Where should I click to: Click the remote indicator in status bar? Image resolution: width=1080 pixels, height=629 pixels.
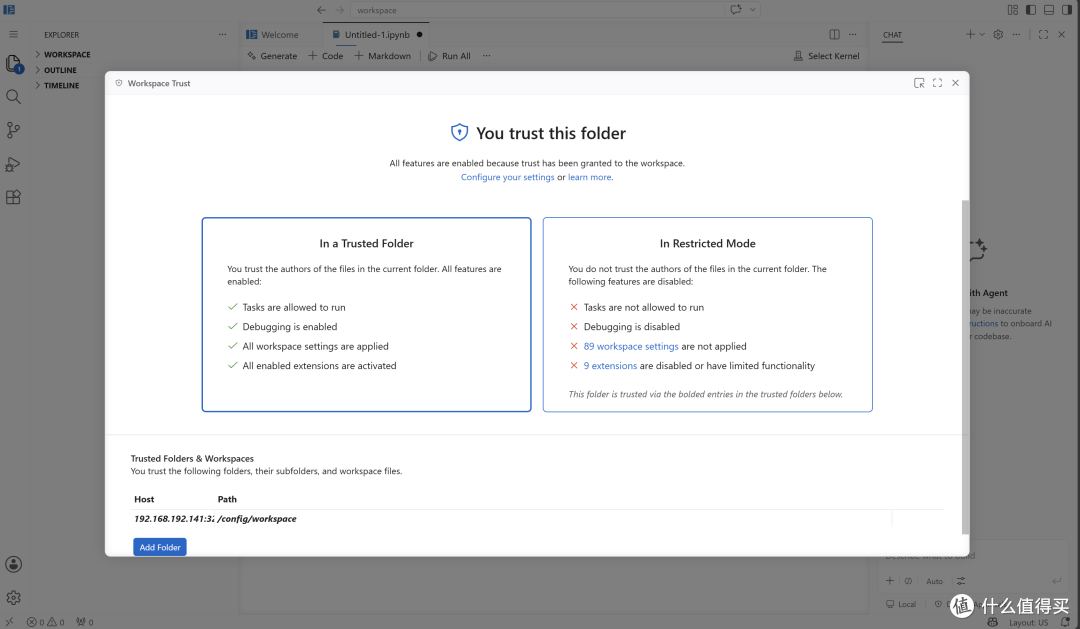[x=9, y=622]
